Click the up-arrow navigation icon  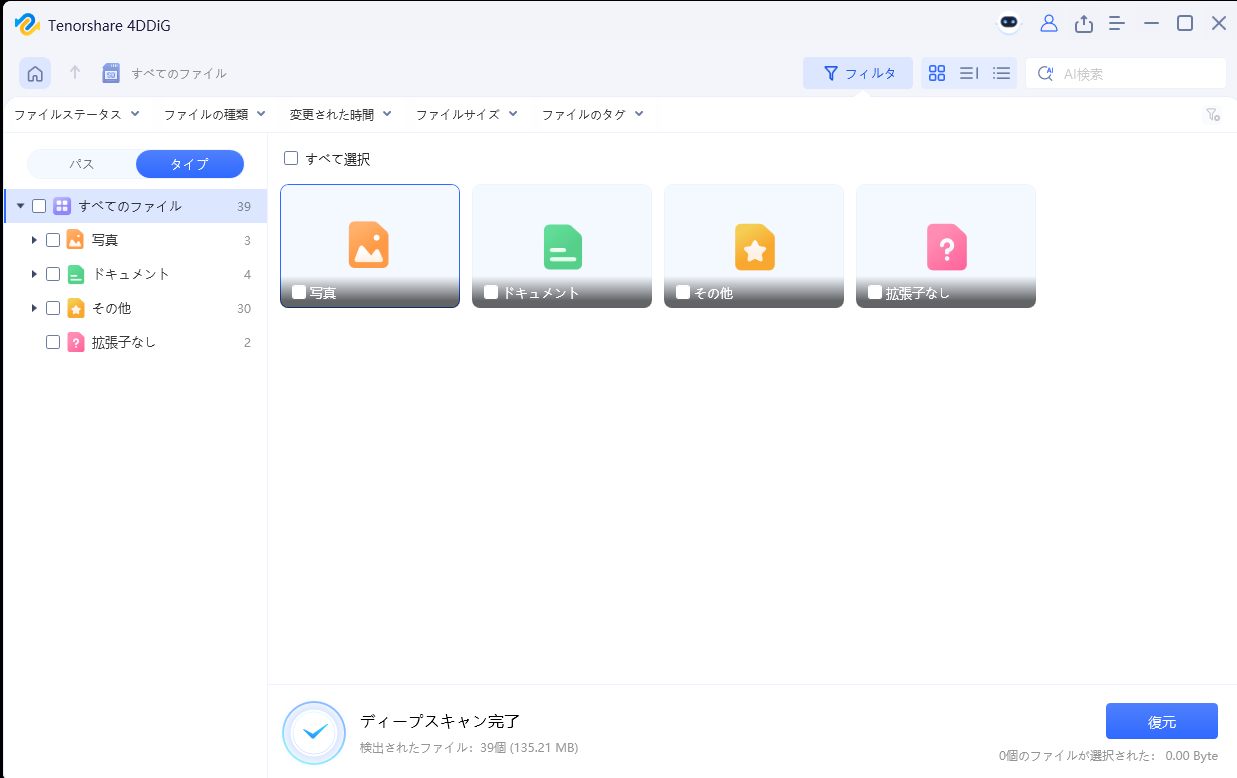[75, 73]
